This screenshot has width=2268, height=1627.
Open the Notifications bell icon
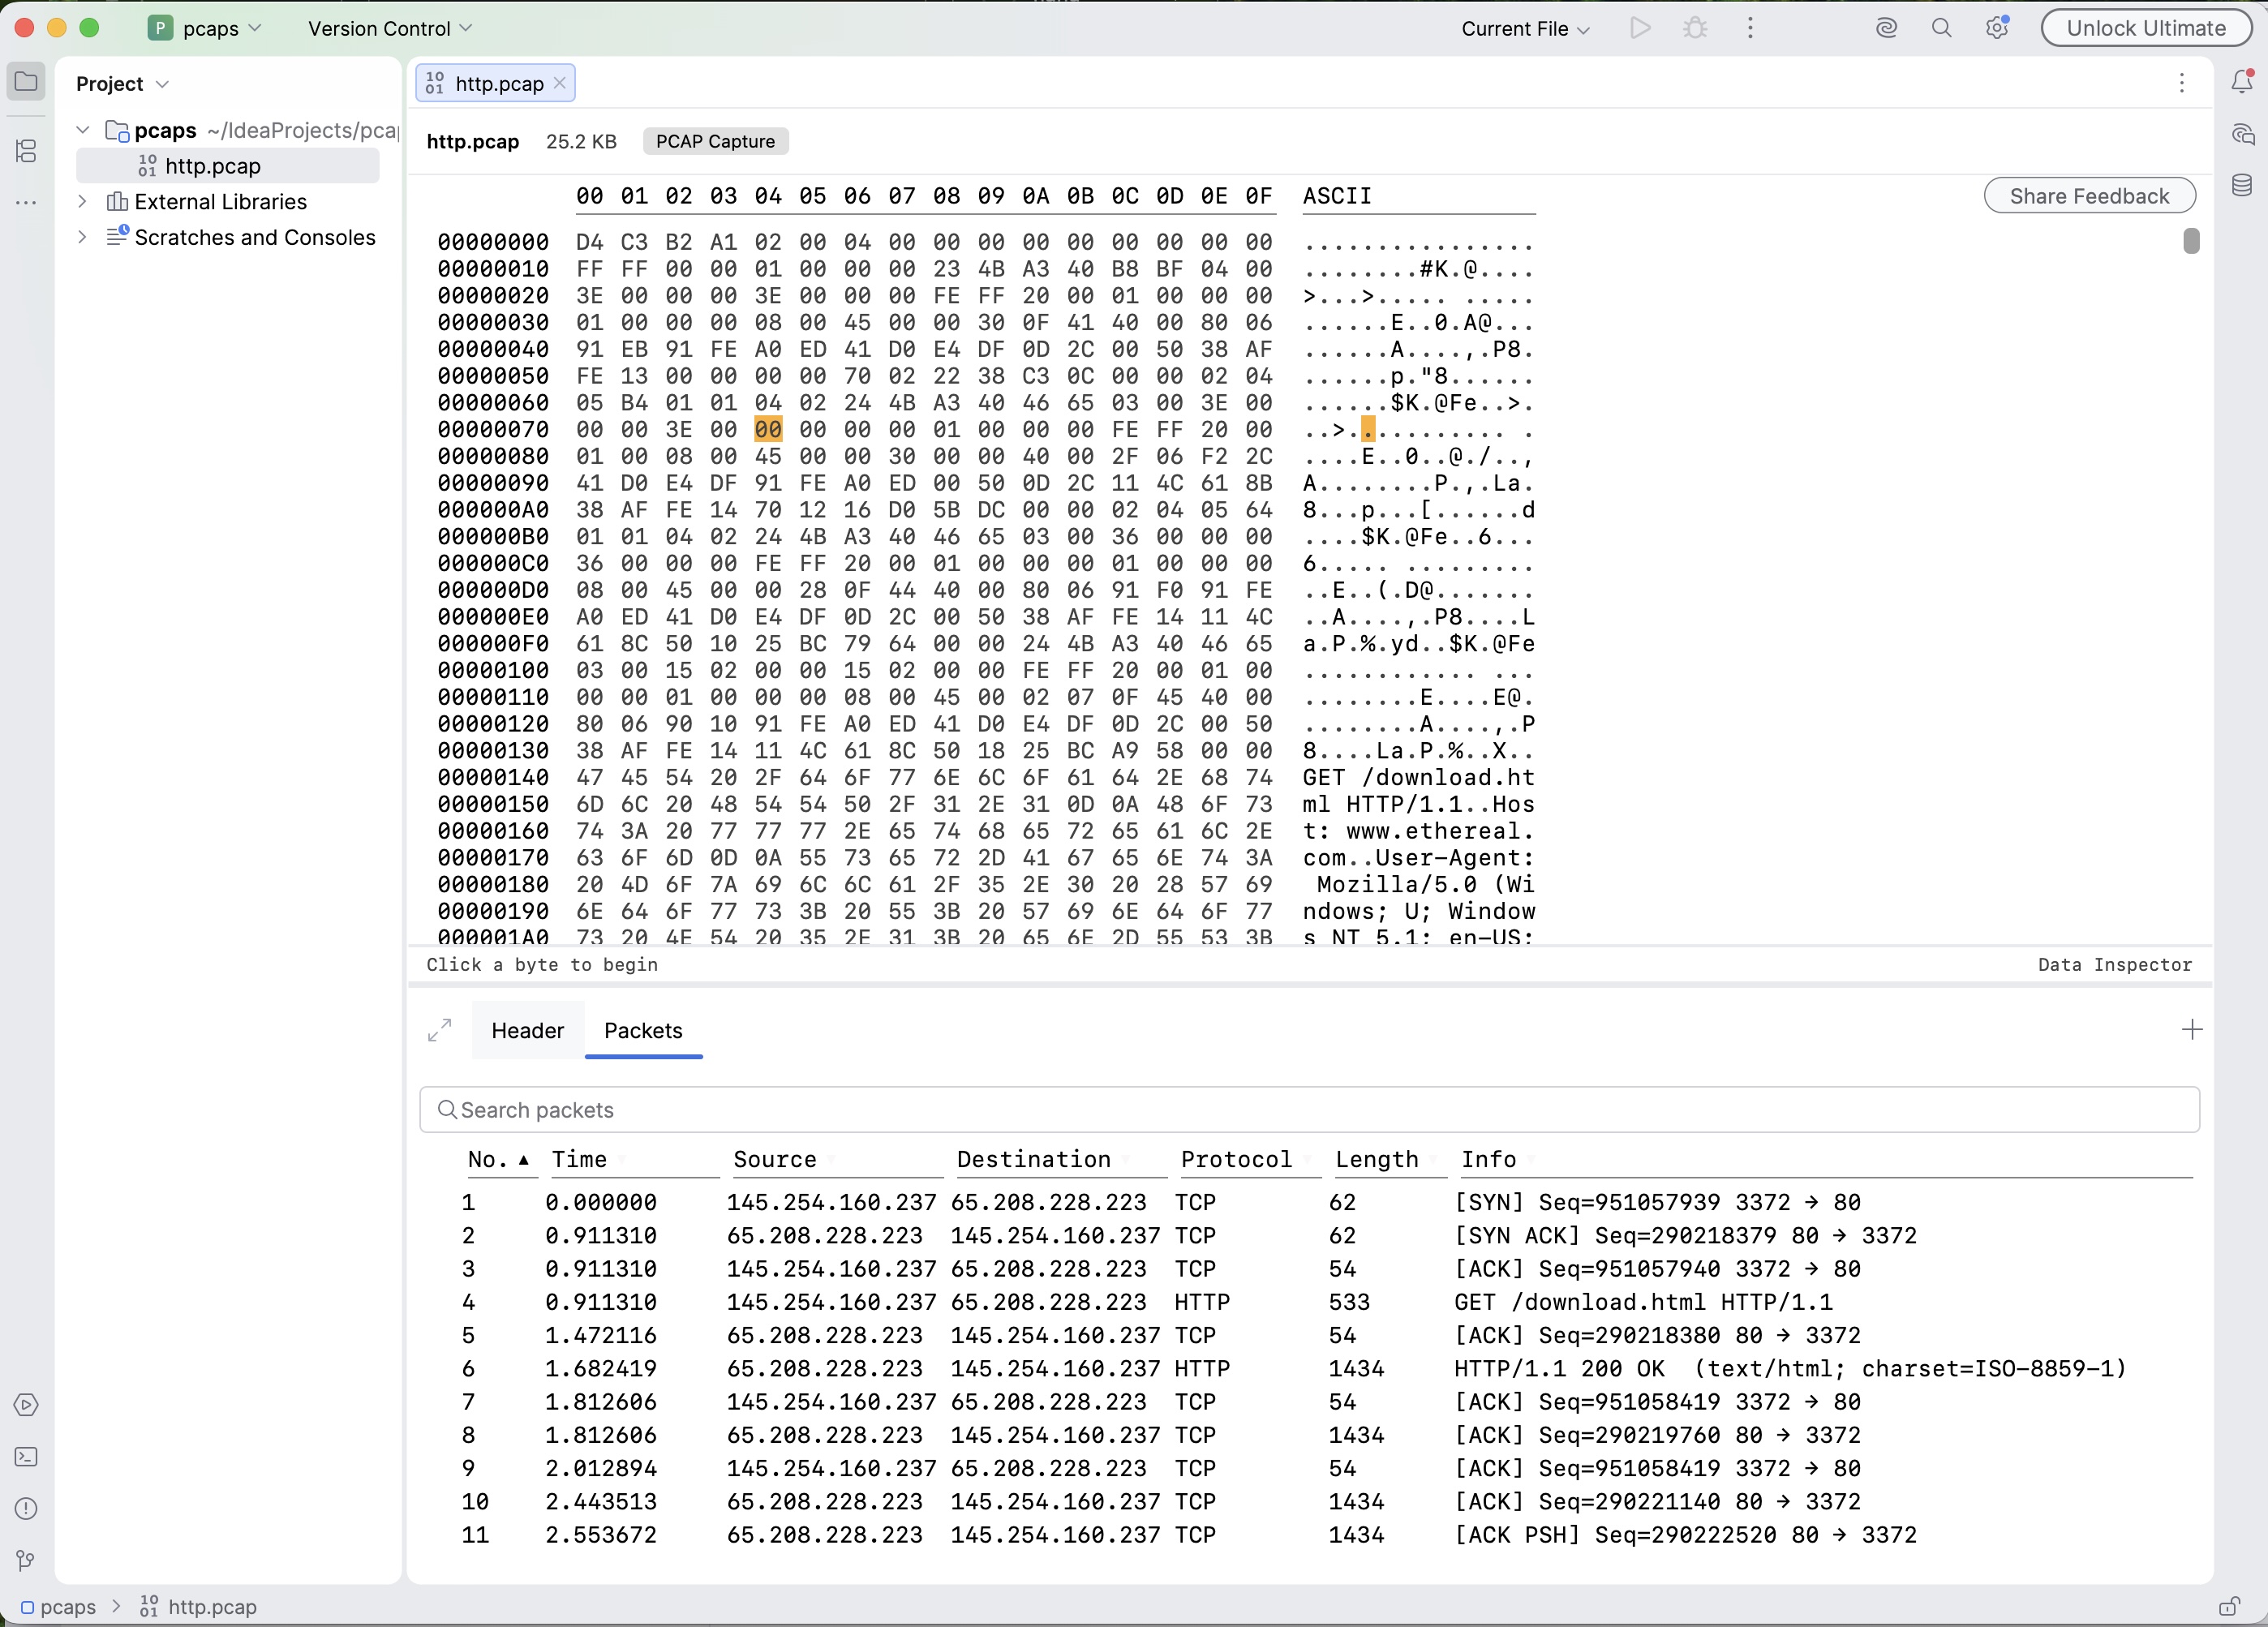(2242, 82)
